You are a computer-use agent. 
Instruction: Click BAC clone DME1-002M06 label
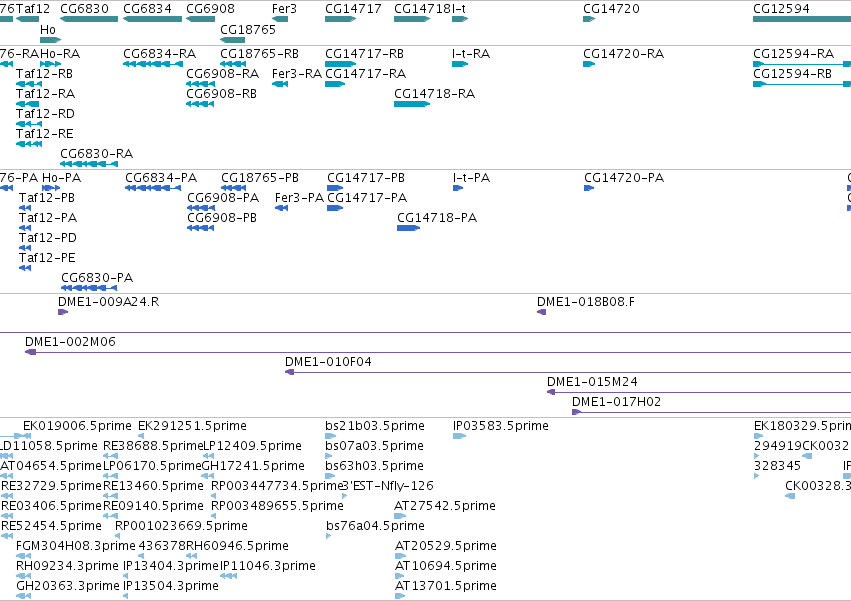pyautogui.click(x=70, y=342)
